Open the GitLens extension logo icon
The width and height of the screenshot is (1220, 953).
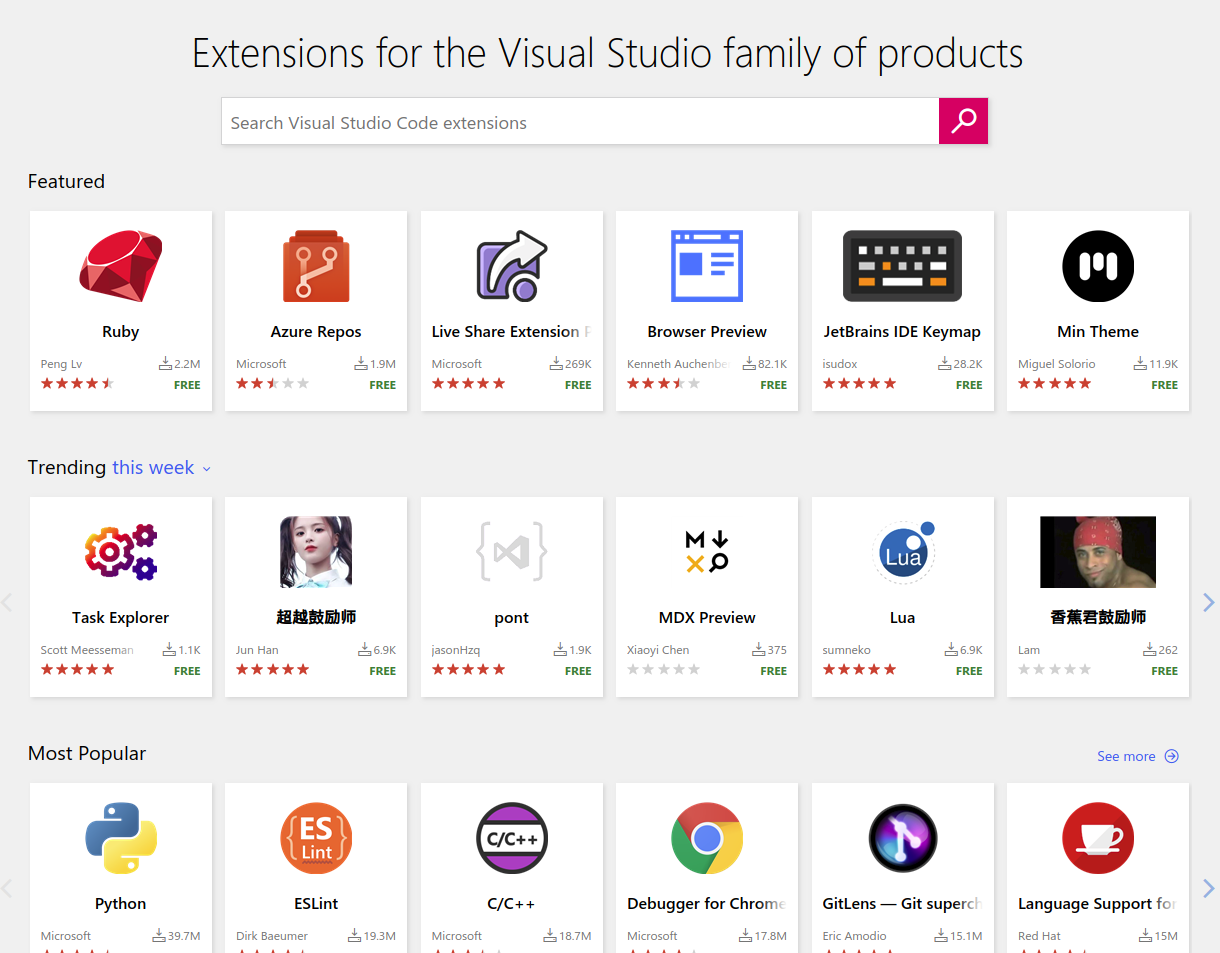[x=902, y=838]
